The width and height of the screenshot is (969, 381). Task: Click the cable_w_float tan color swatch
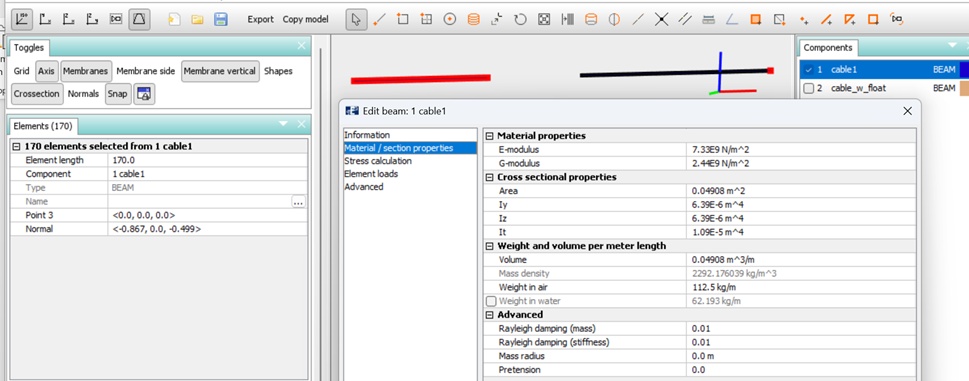(963, 88)
